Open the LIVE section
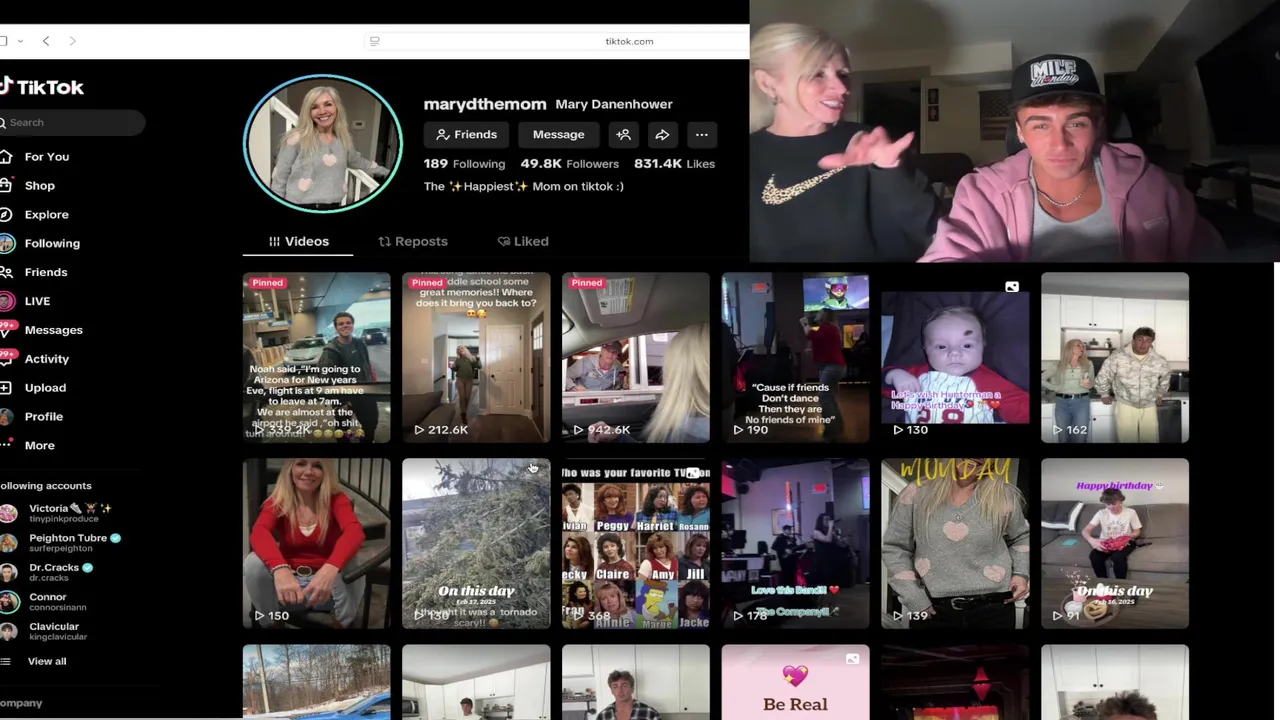Screen dimensions: 1280x720 [36, 301]
